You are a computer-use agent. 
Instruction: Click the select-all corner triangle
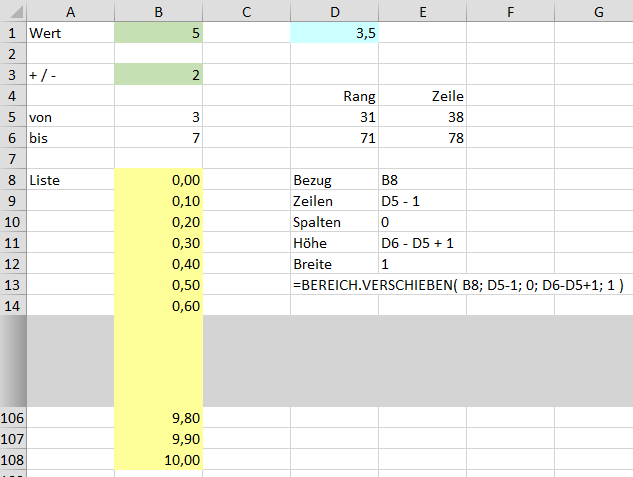tap(16, 12)
